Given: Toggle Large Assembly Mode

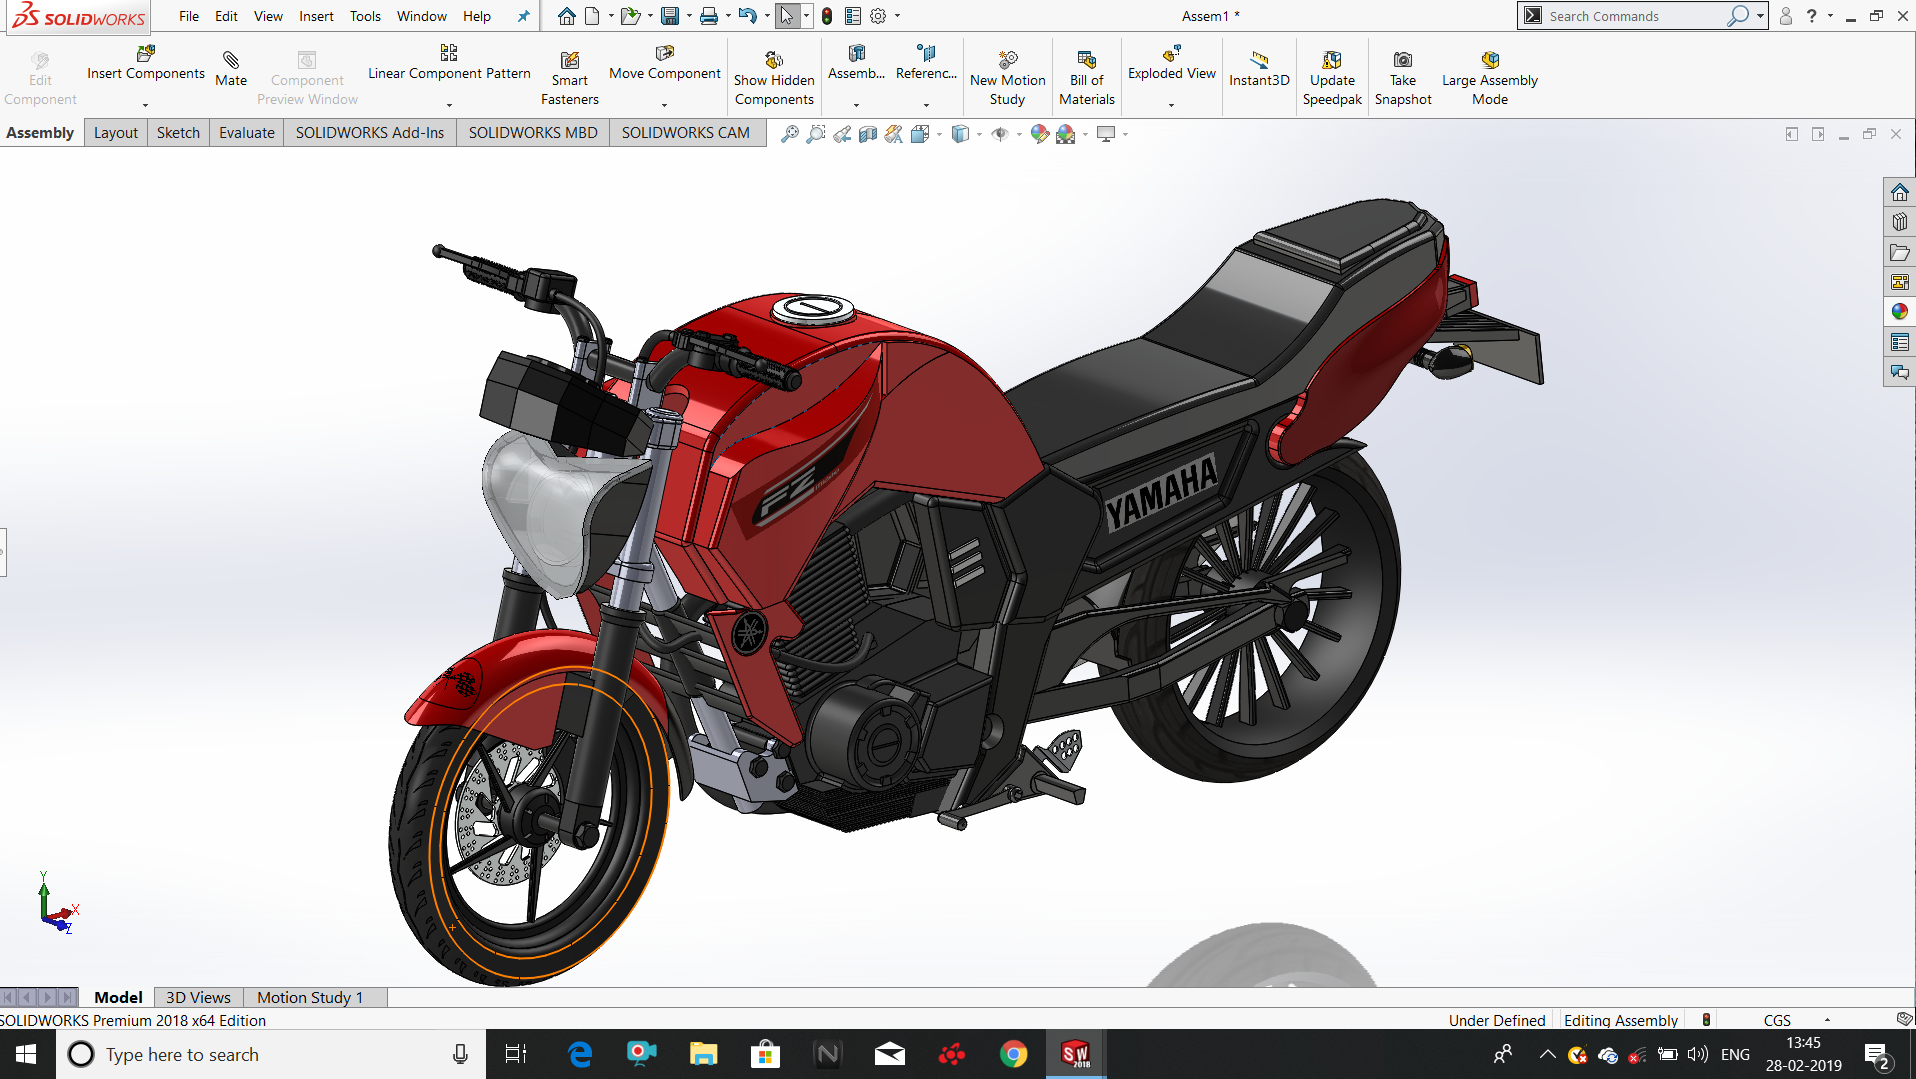Looking at the screenshot, I should pyautogui.click(x=1489, y=75).
